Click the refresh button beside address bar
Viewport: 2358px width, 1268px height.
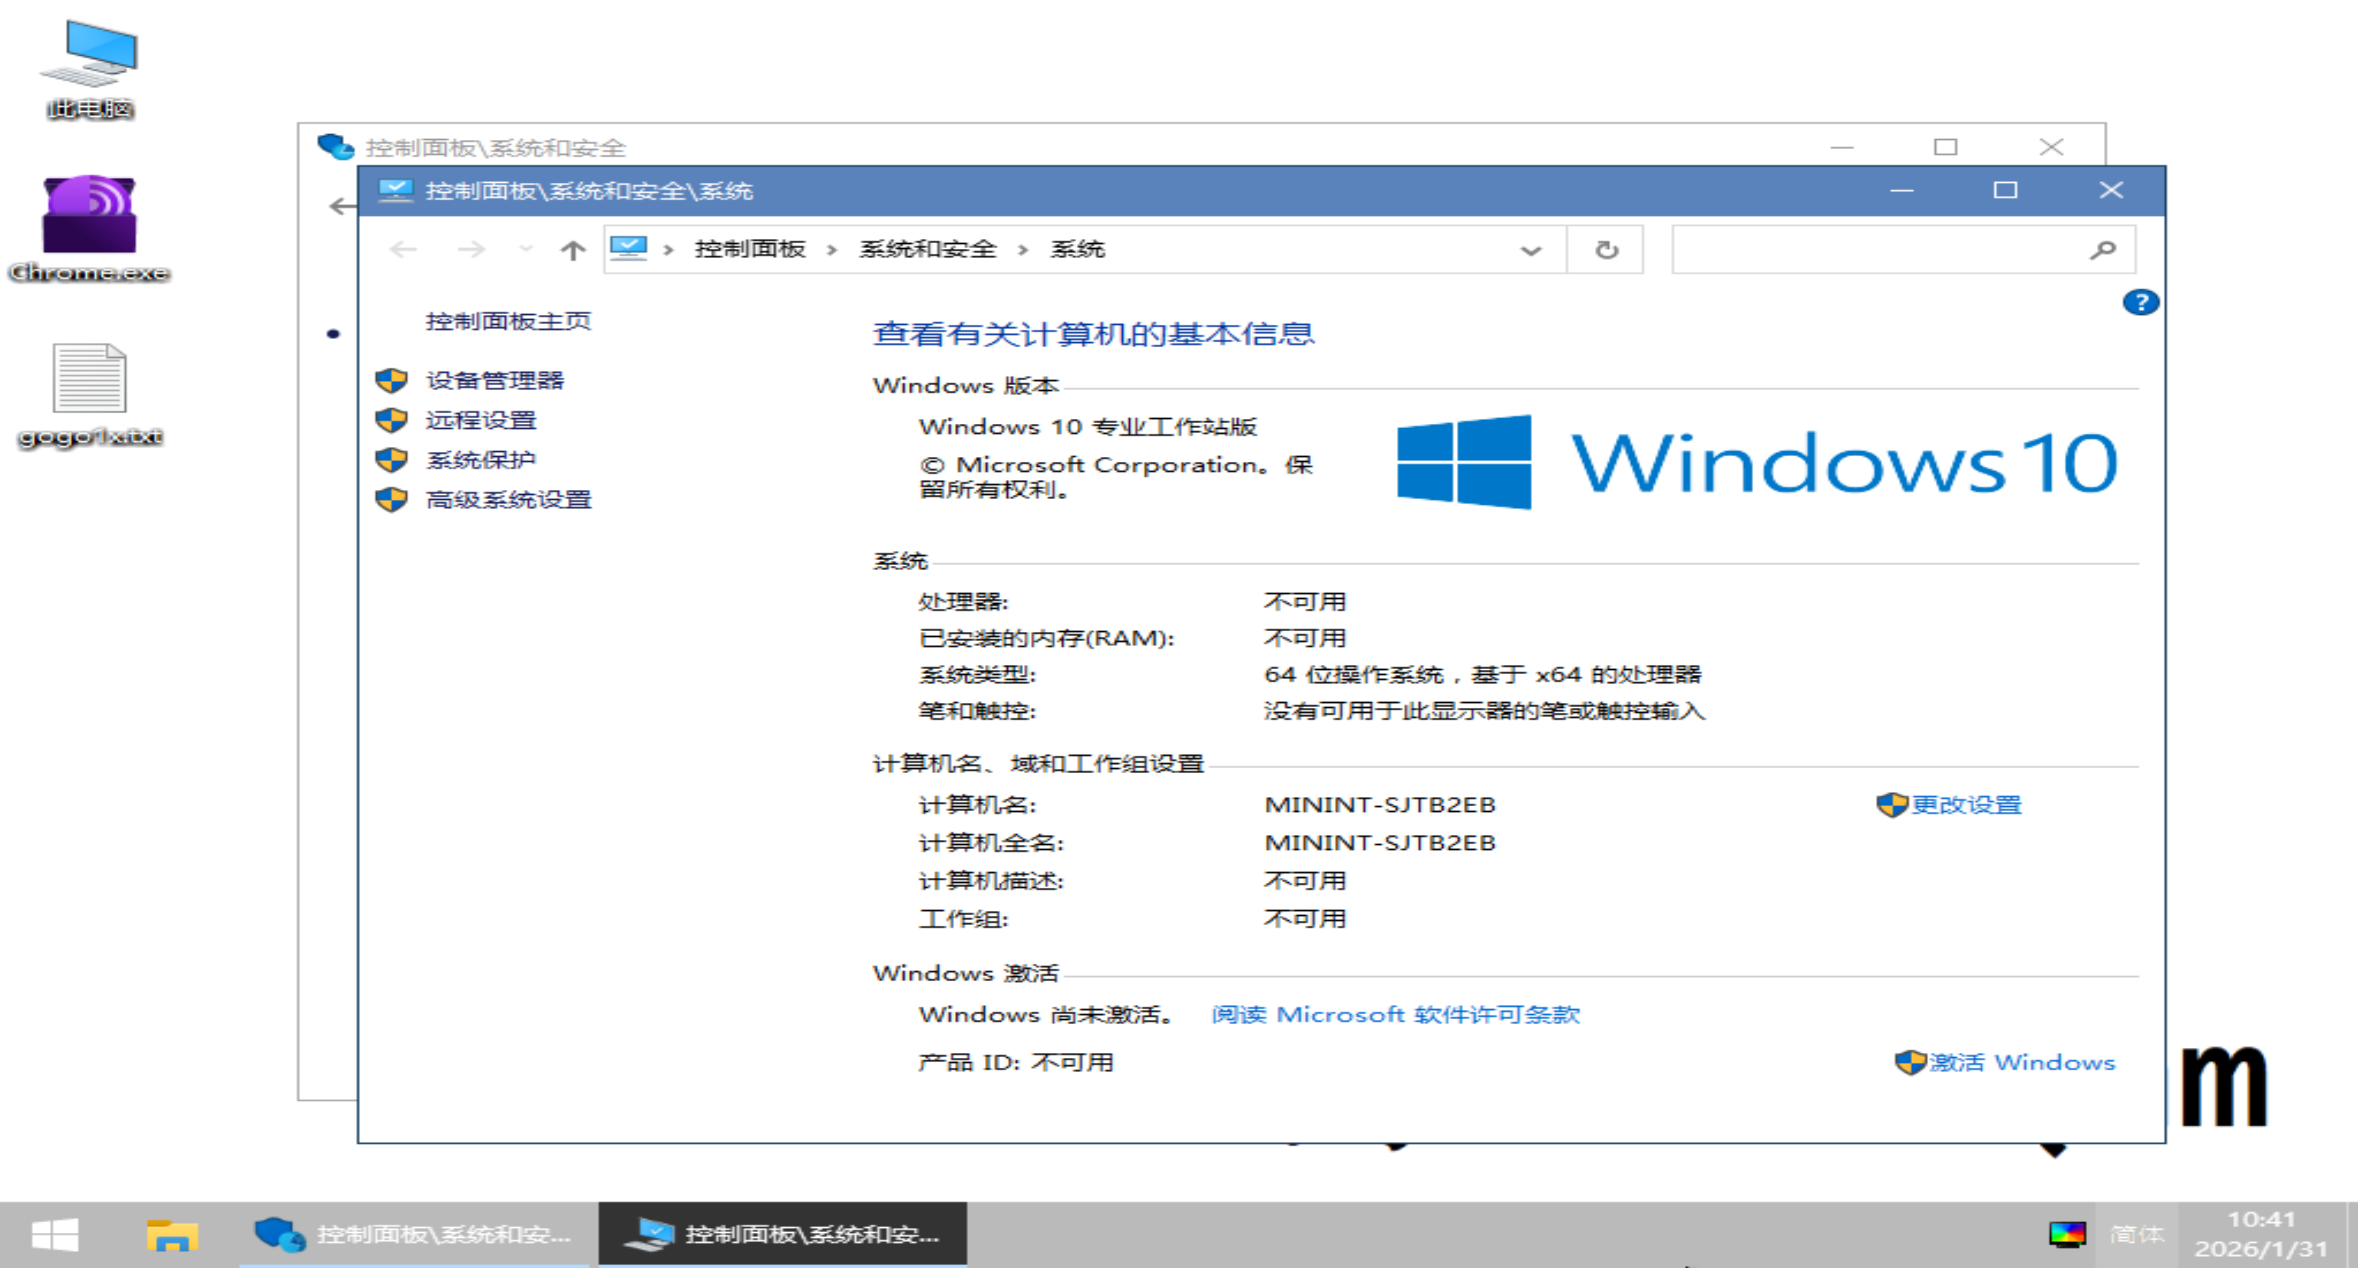[1606, 250]
